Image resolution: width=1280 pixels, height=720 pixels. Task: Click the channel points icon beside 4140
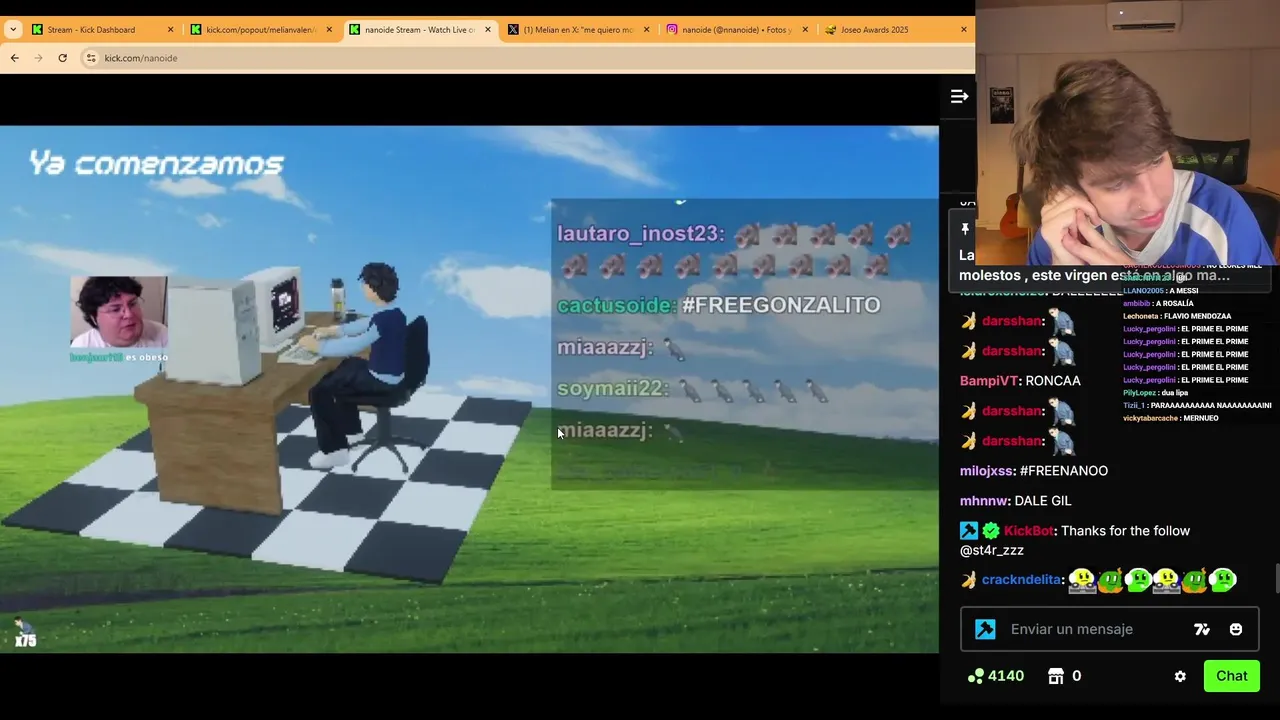click(x=975, y=676)
